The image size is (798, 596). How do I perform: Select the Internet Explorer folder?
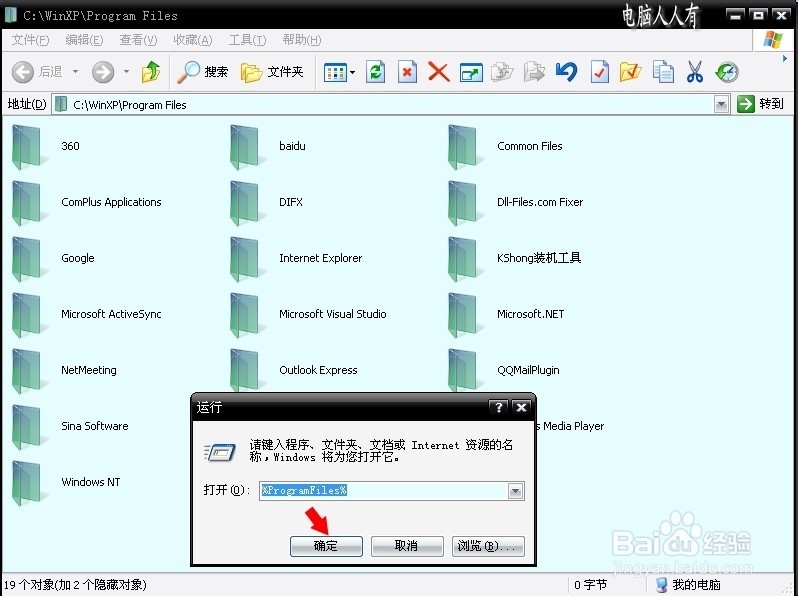pos(296,259)
